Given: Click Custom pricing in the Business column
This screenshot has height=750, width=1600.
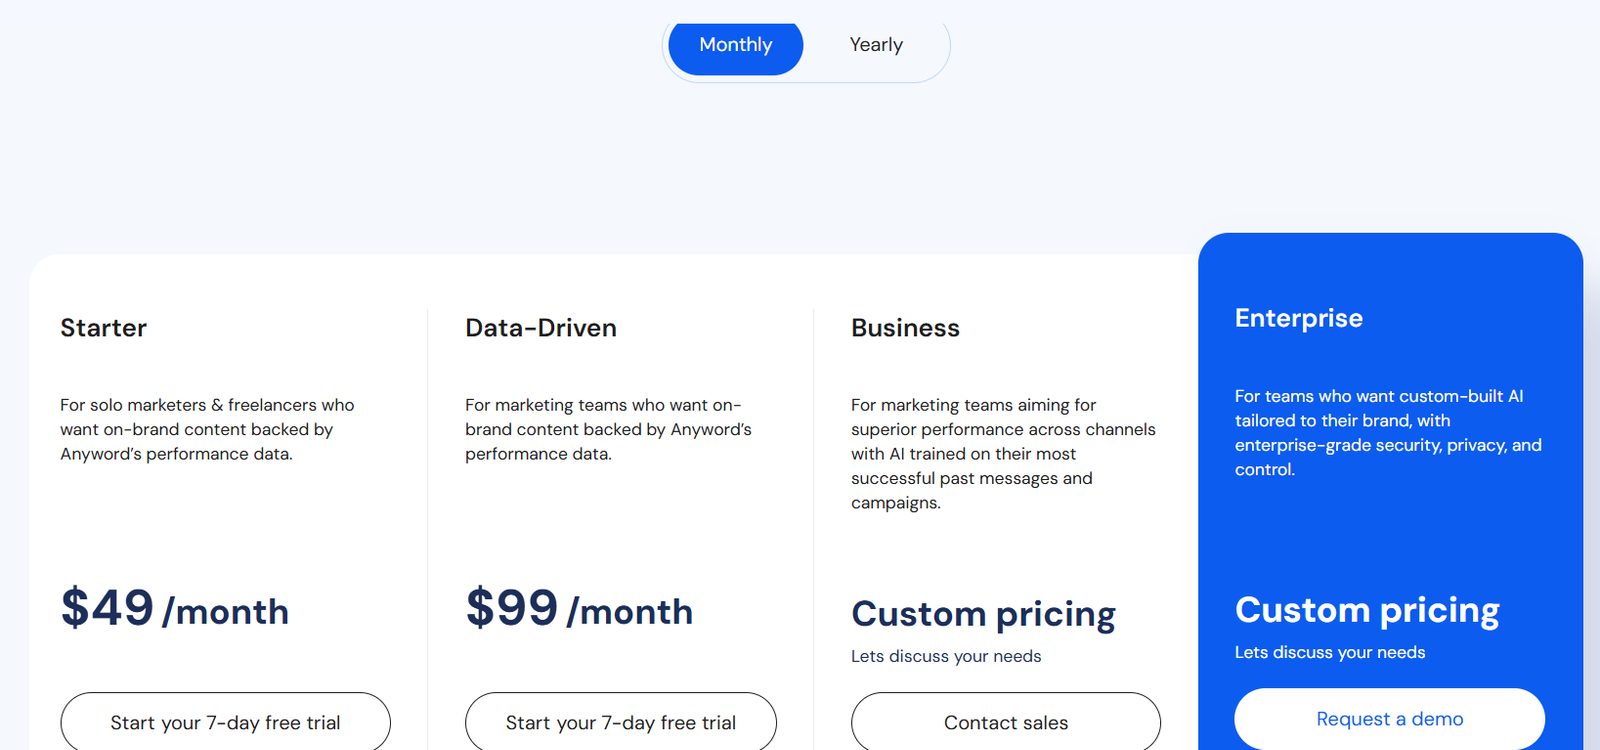Looking at the screenshot, I should [983, 613].
